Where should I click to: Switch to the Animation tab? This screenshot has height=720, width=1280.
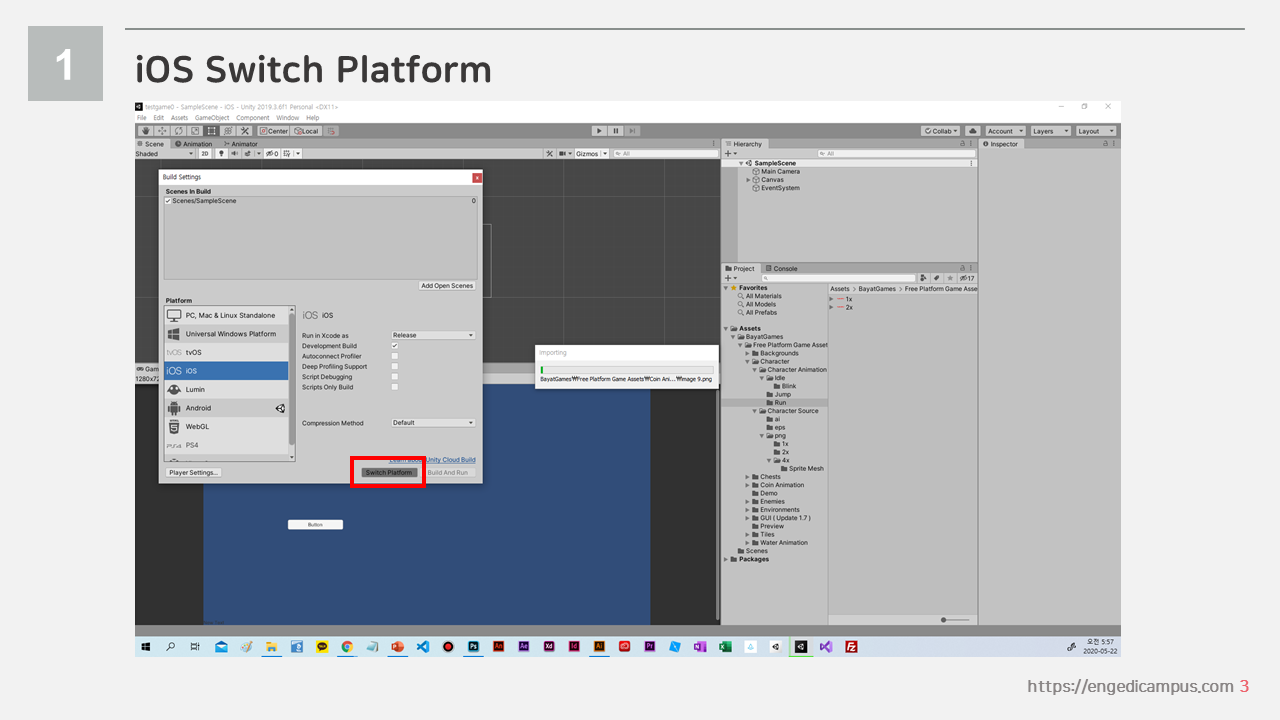point(194,144)
